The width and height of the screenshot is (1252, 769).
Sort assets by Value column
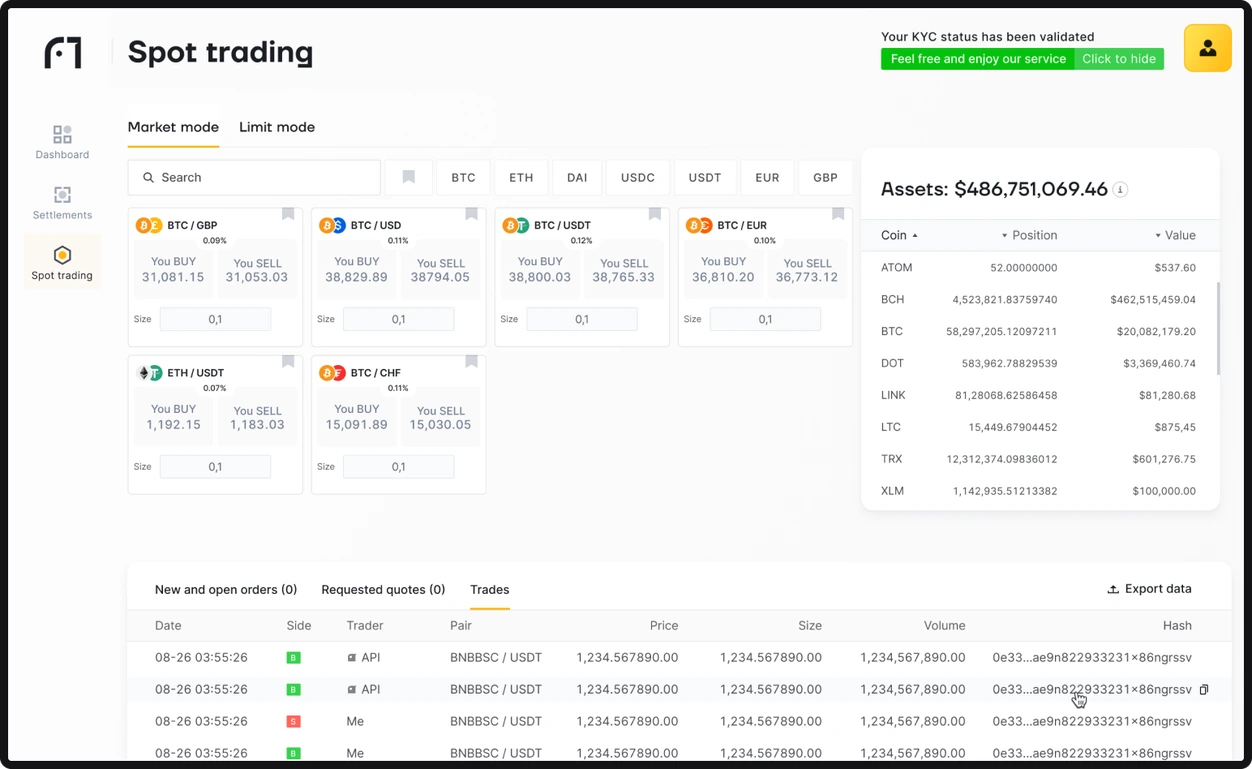[x=1175, y=235]
